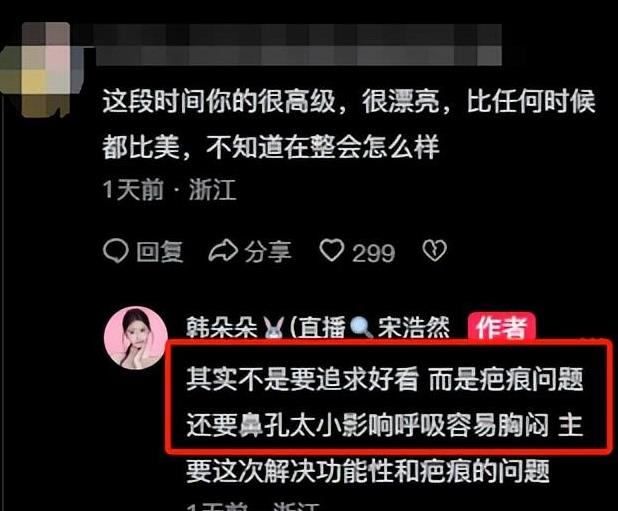The width and height of the screenshot is (618, 511).
Task: Click the username 韩朵朵
Action: (222, 327)
